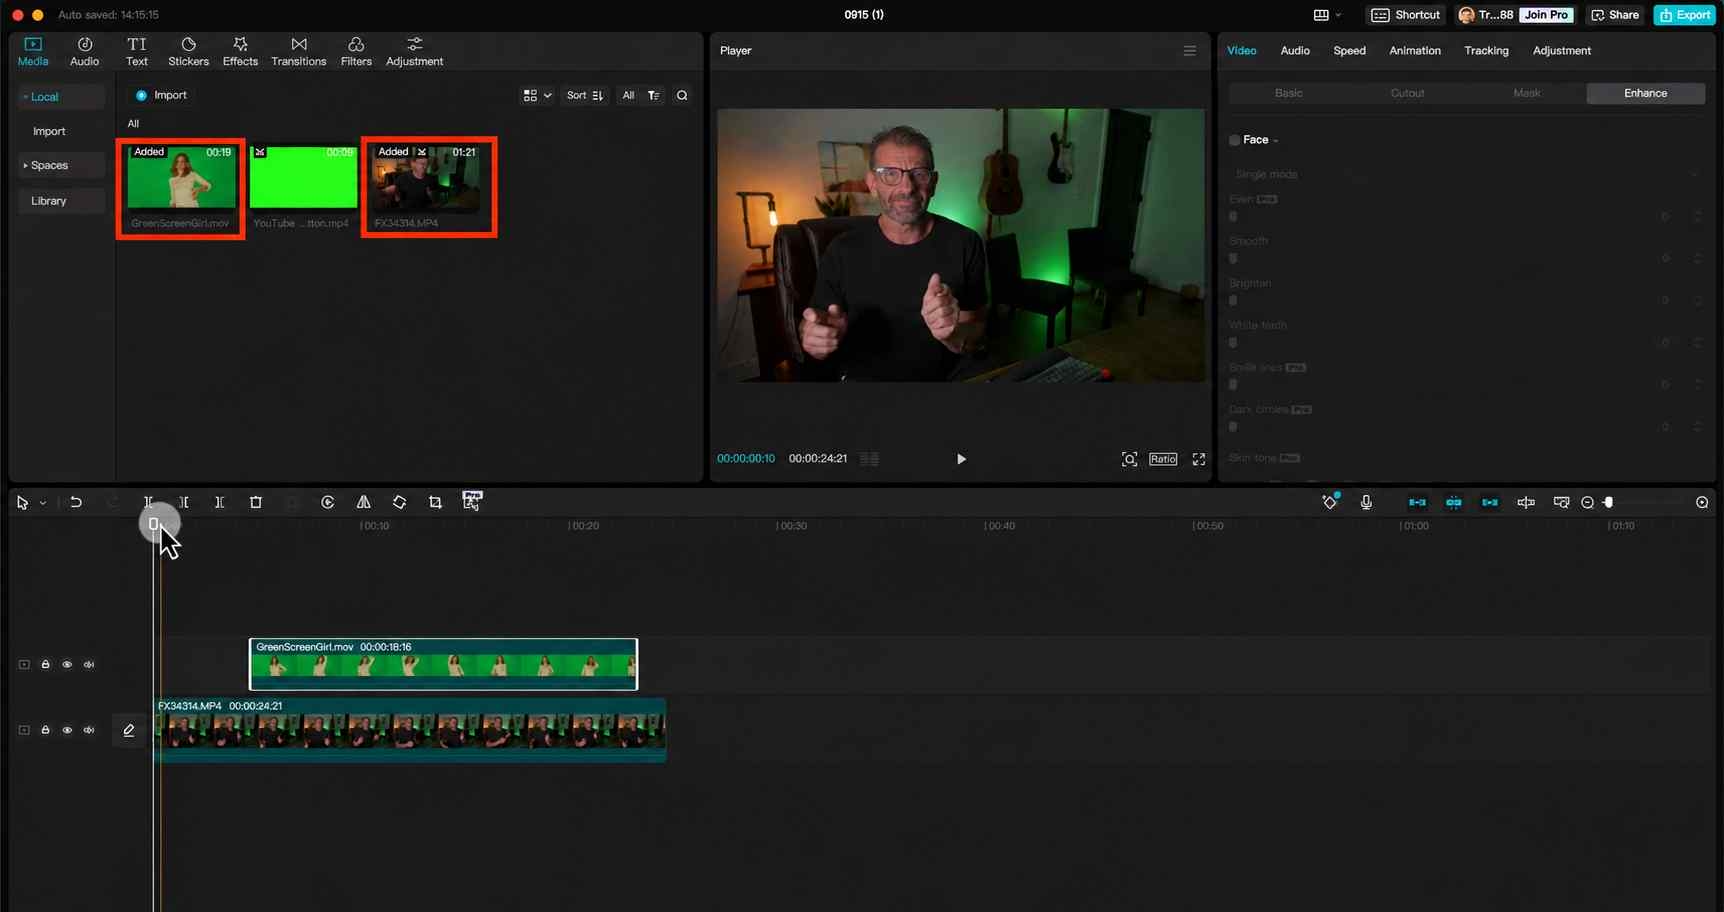Open the Text tab

point(137,51)
